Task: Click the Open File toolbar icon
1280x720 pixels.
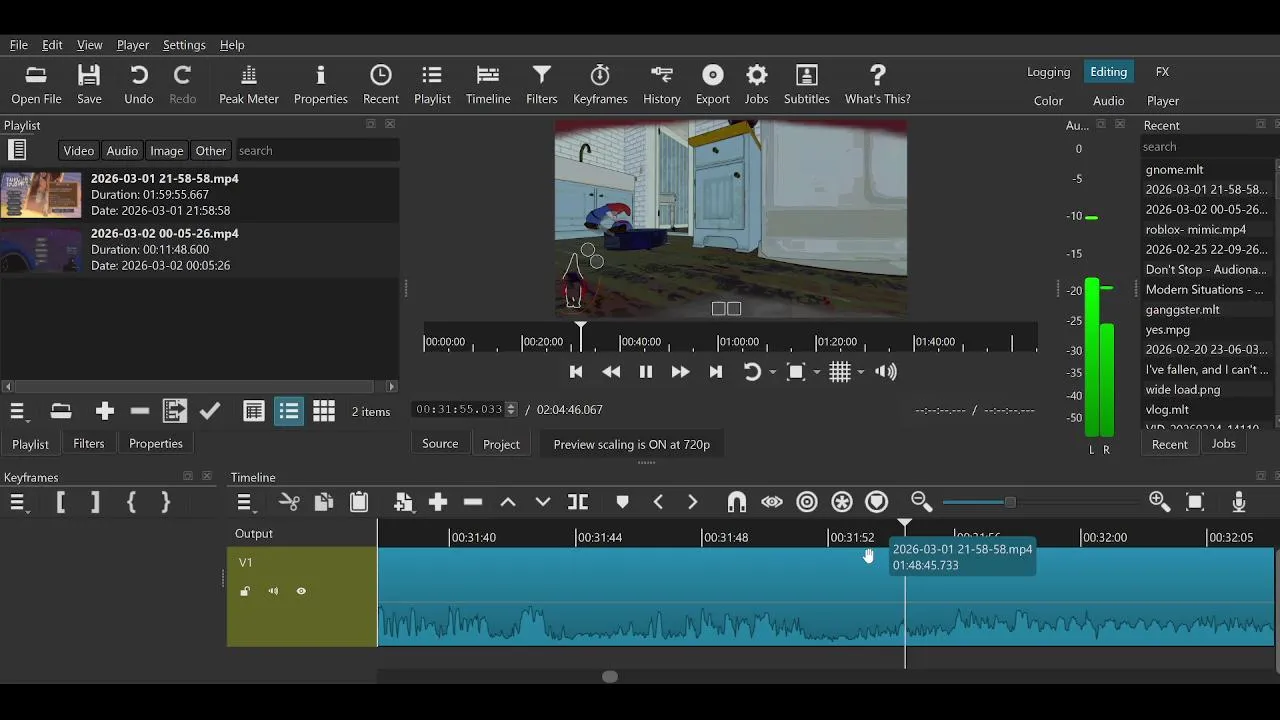Action: [37, 84]
